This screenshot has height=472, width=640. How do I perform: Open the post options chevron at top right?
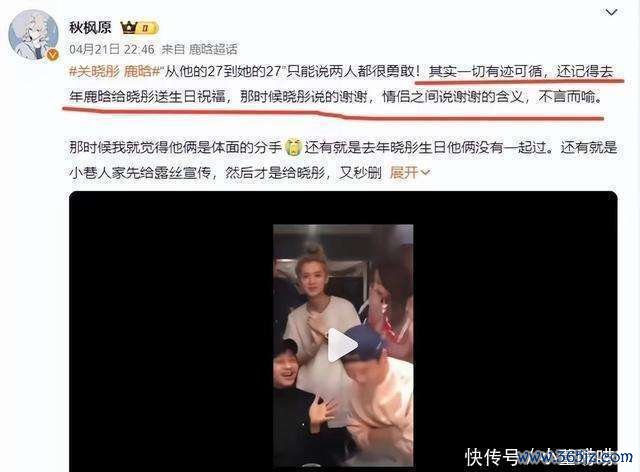[x=611, y=13]
